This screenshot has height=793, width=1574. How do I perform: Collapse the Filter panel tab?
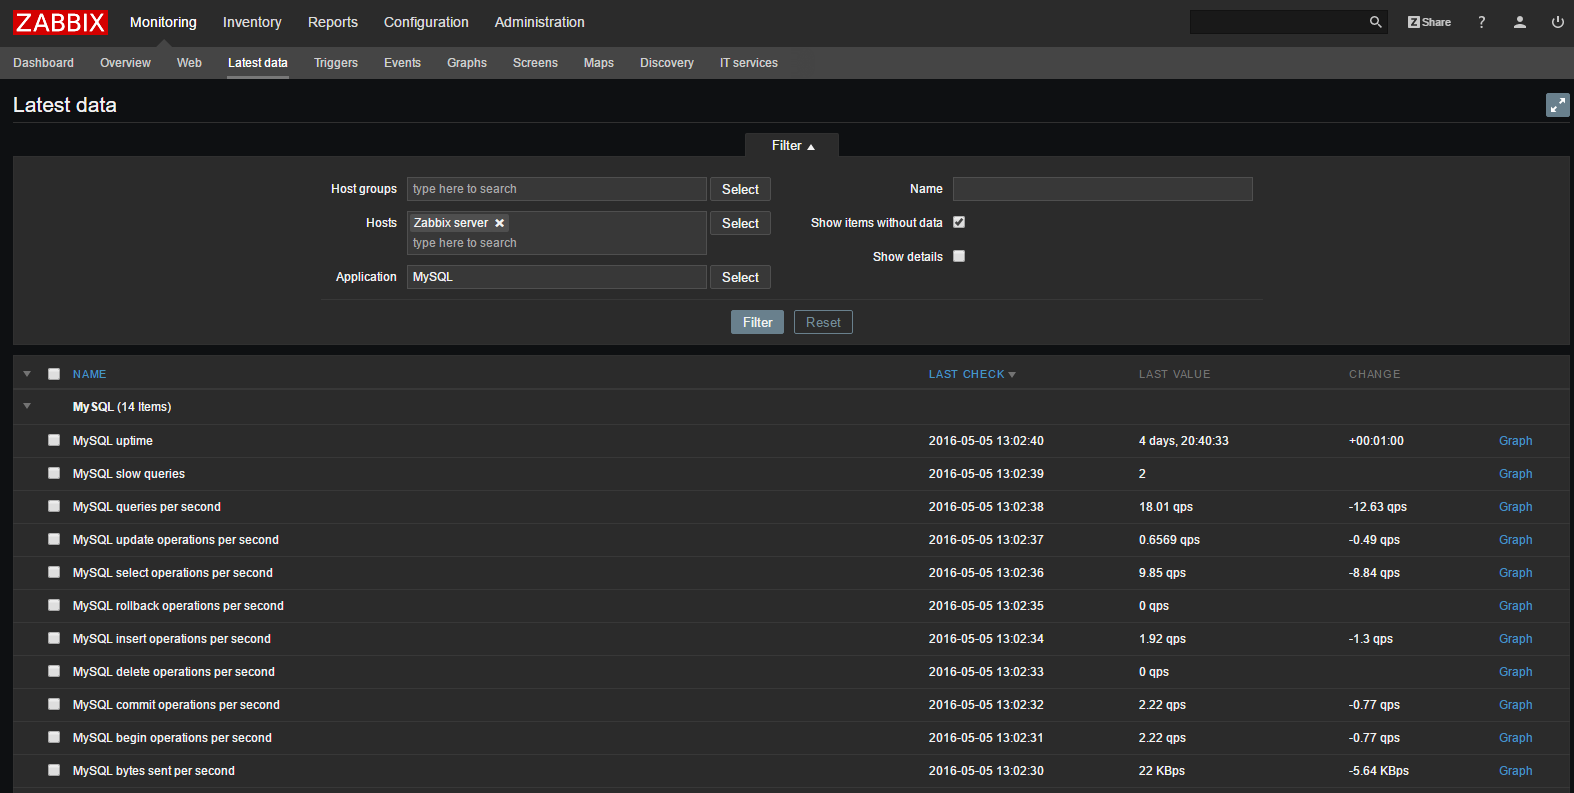792,146
